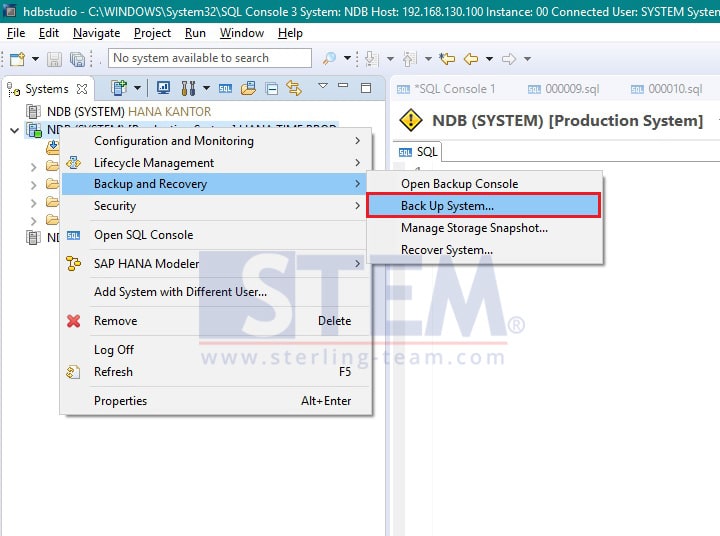720x536 pixels.
Task: Open the Project menu
Action: (152, 33)
